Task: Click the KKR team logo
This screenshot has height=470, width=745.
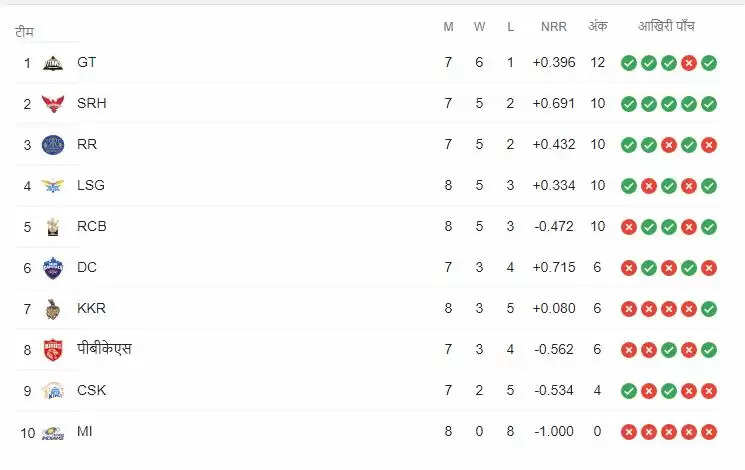Action: 53,309
